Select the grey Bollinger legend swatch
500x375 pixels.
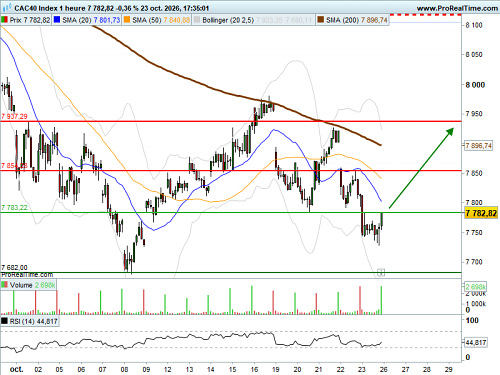tap(197, 20)
